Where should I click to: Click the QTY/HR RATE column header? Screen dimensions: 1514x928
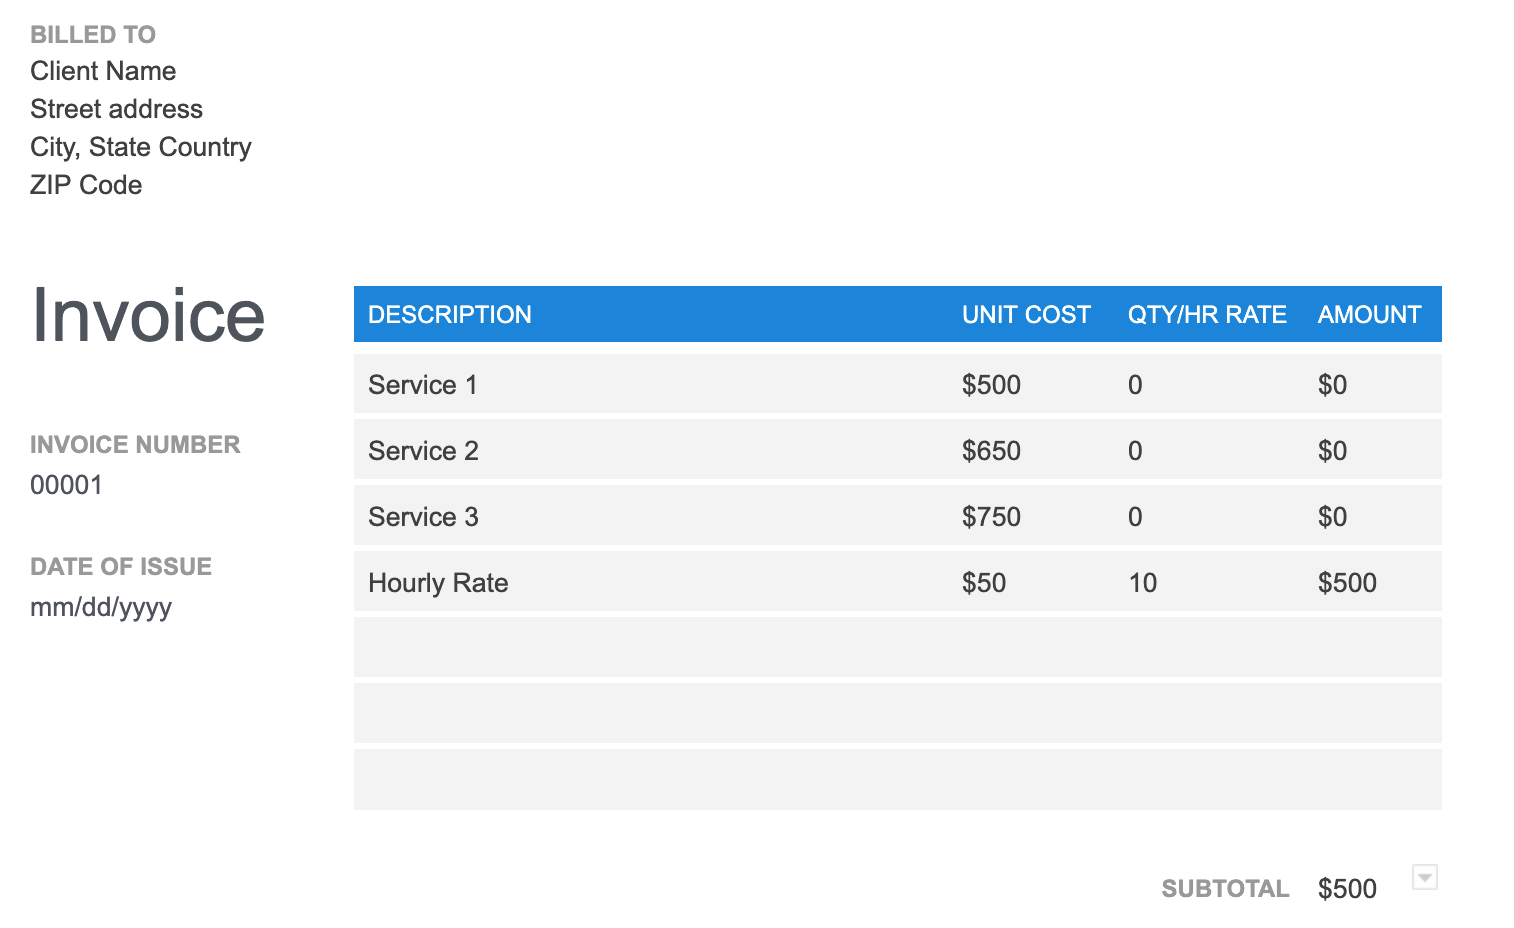pyautogui.click(x=1207, y=314)
